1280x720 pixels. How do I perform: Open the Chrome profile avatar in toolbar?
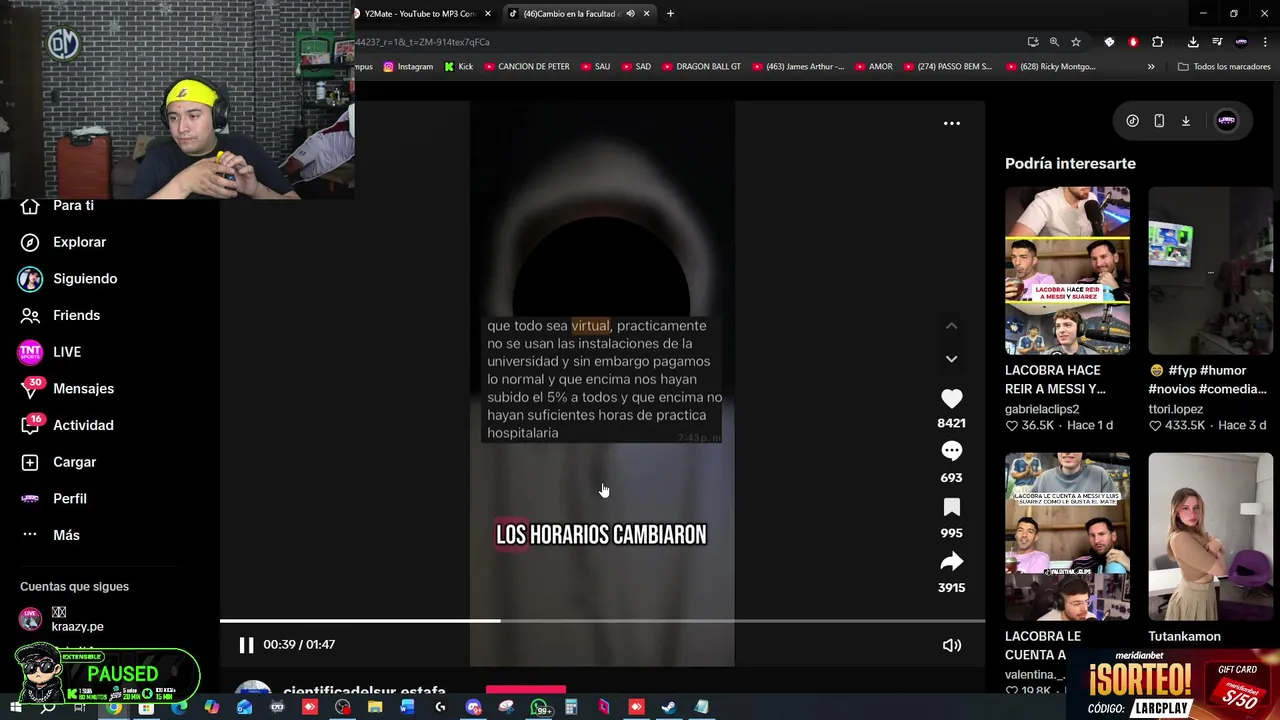pyautogui.click(x=1241, y=42)
